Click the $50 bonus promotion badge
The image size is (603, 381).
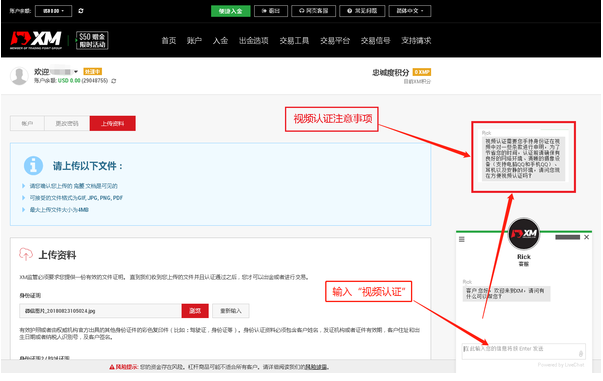click(92, 40)
